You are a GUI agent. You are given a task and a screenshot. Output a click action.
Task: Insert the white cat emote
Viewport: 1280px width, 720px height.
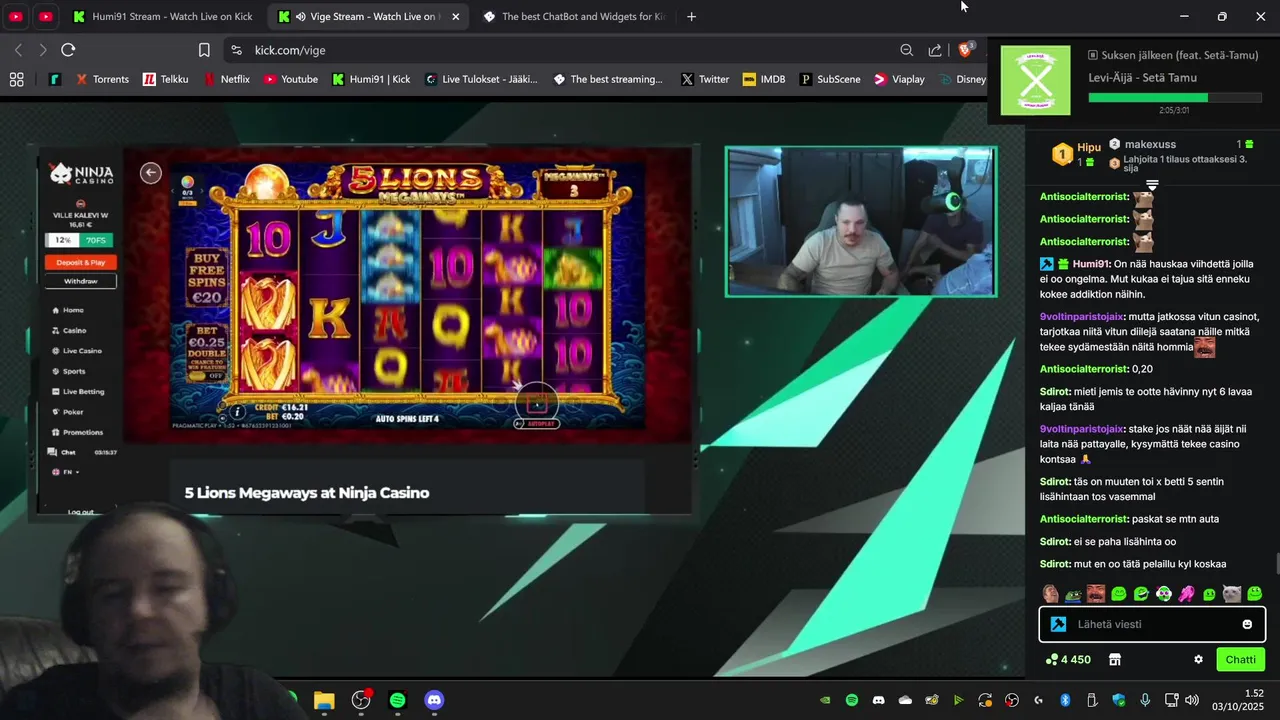pyautogui.click(x=1232, y=594)
